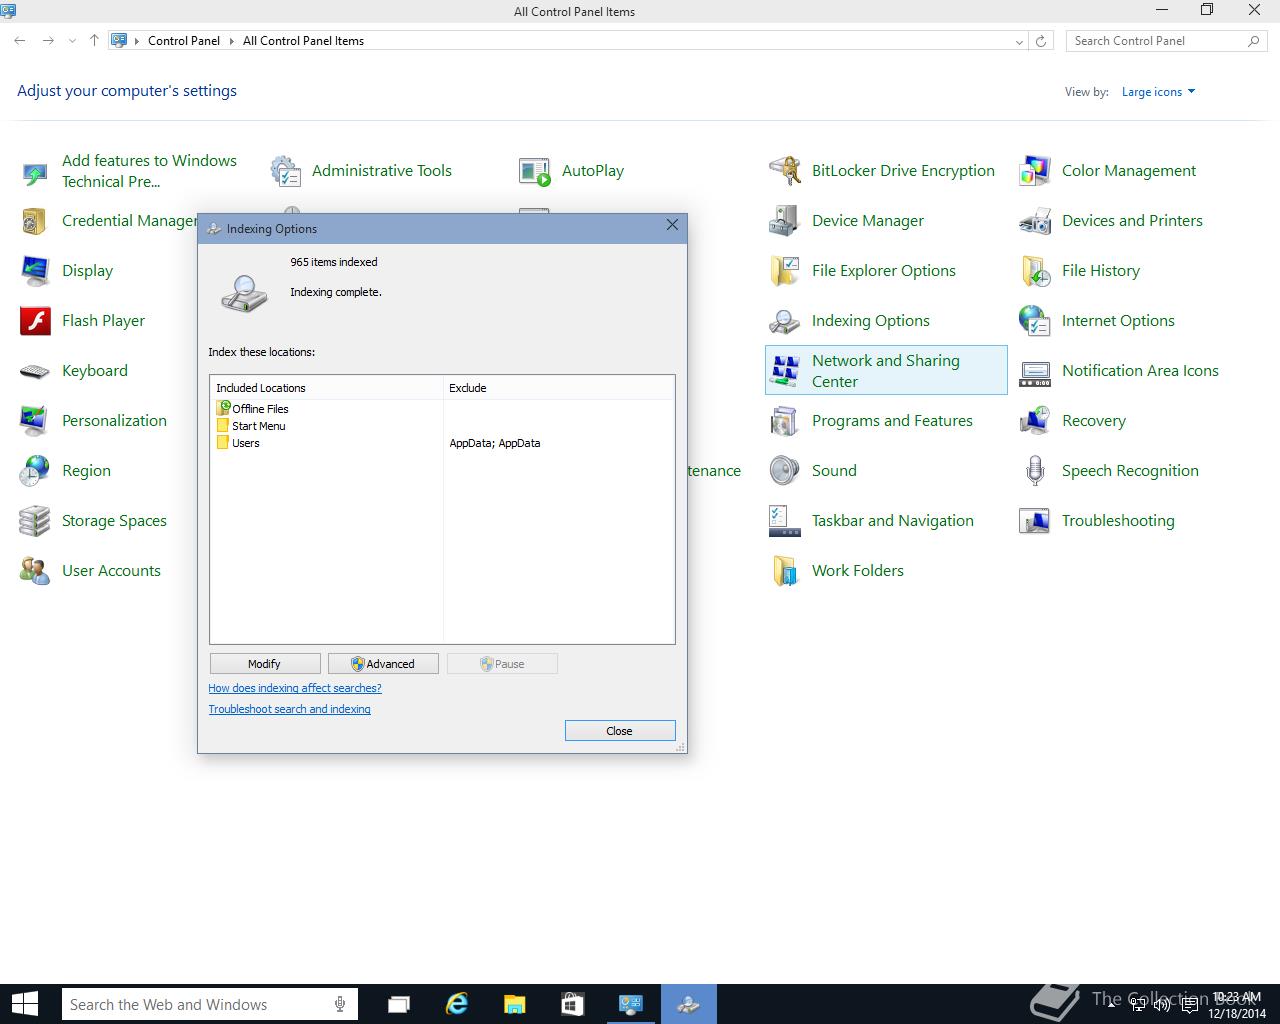Go back using the Back arrow
Viewport: 1280px width, 1024px height.
pos(20,41)
